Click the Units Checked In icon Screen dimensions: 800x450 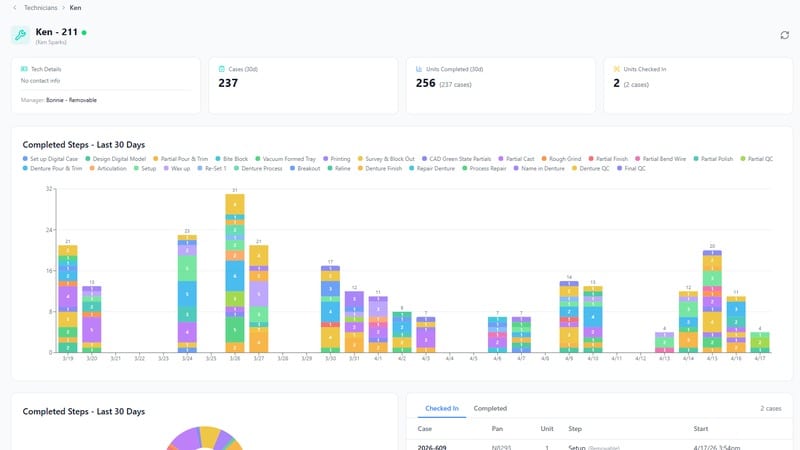coord(616,69)
